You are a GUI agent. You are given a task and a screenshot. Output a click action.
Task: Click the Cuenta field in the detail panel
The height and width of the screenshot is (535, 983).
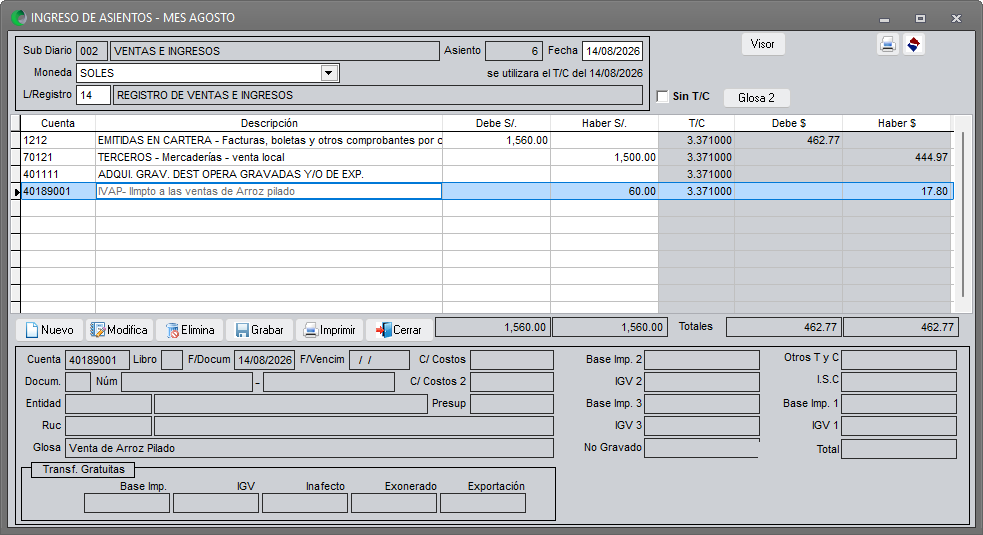(x=97, y=360)
